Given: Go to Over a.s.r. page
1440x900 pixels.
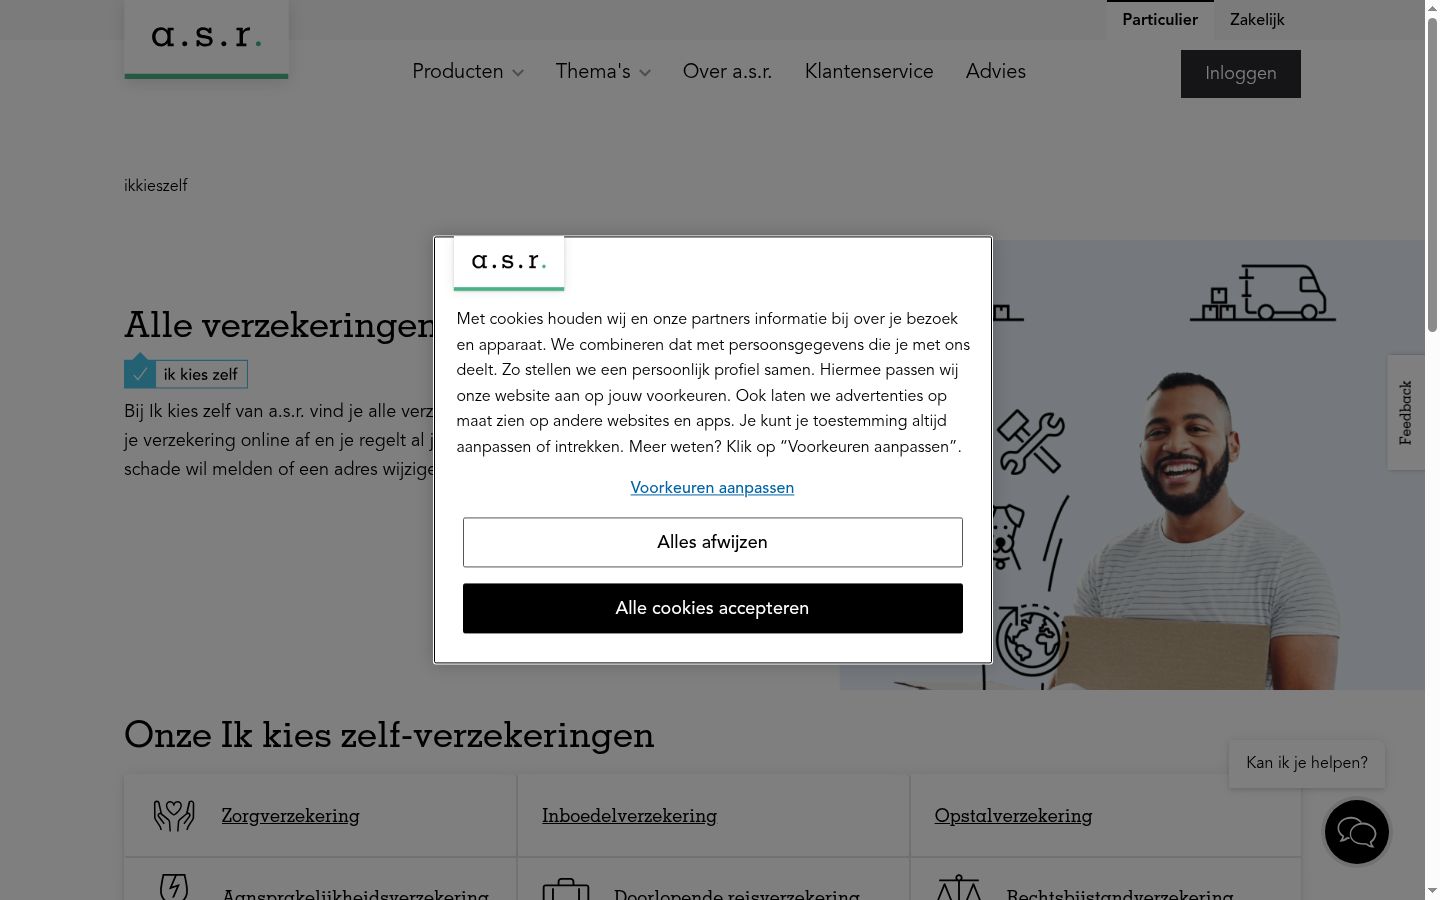Looking at the screenshot, I should [x=728, y=72].
